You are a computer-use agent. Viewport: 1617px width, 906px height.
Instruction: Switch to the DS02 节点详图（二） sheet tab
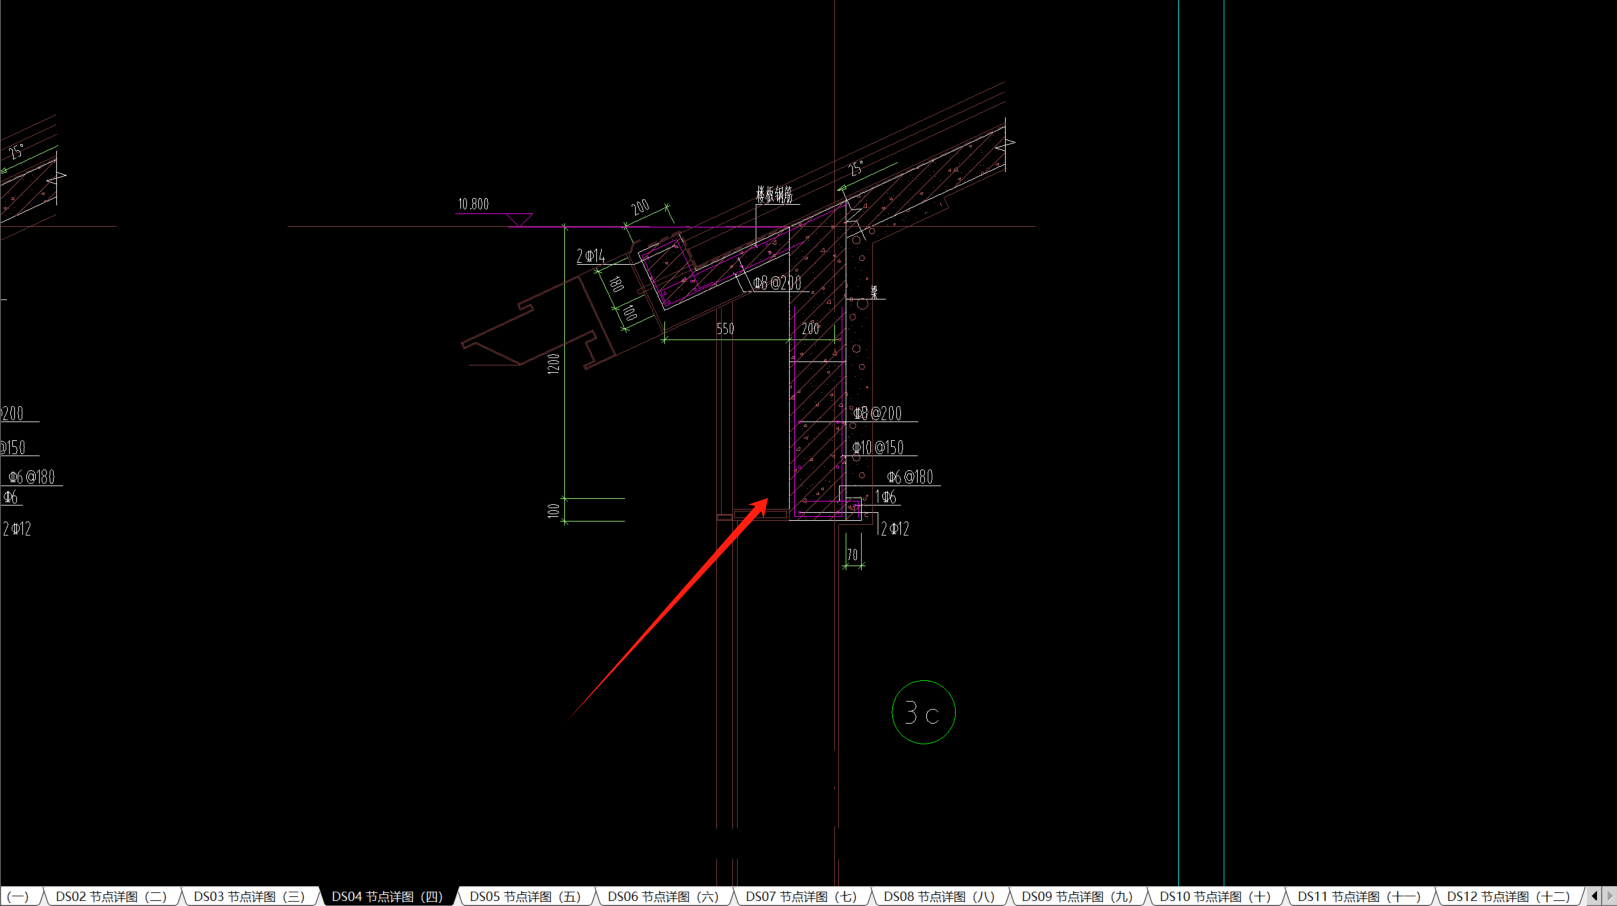(x=111, y=896)
